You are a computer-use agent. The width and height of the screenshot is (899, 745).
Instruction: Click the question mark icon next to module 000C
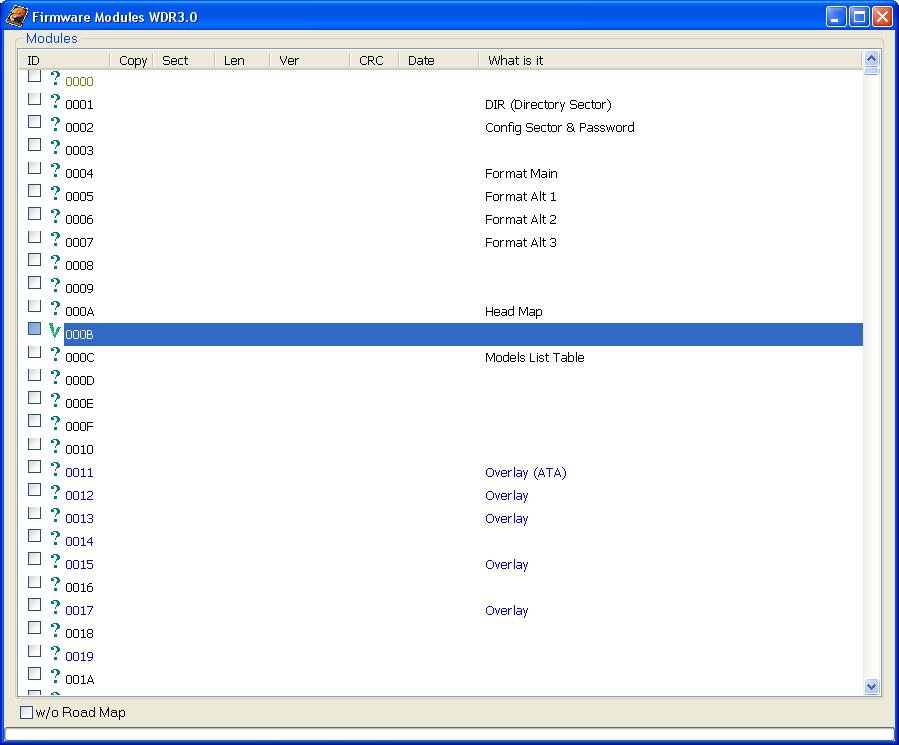(55, 354)
